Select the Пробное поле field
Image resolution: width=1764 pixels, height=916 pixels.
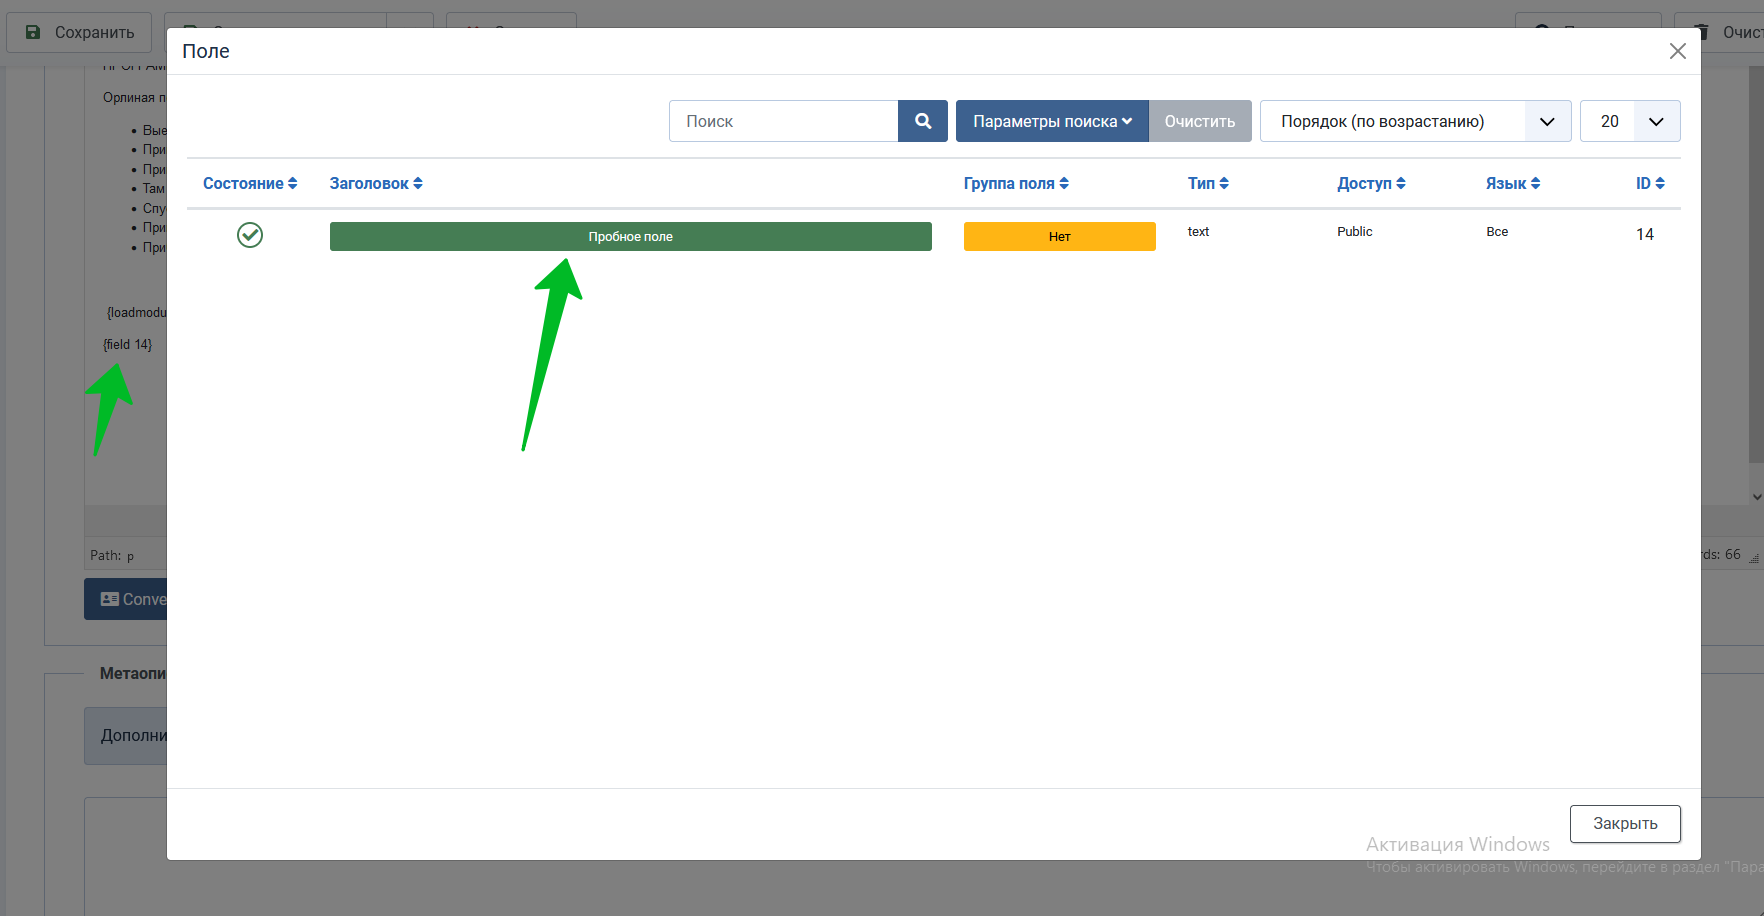pos(630,237)
